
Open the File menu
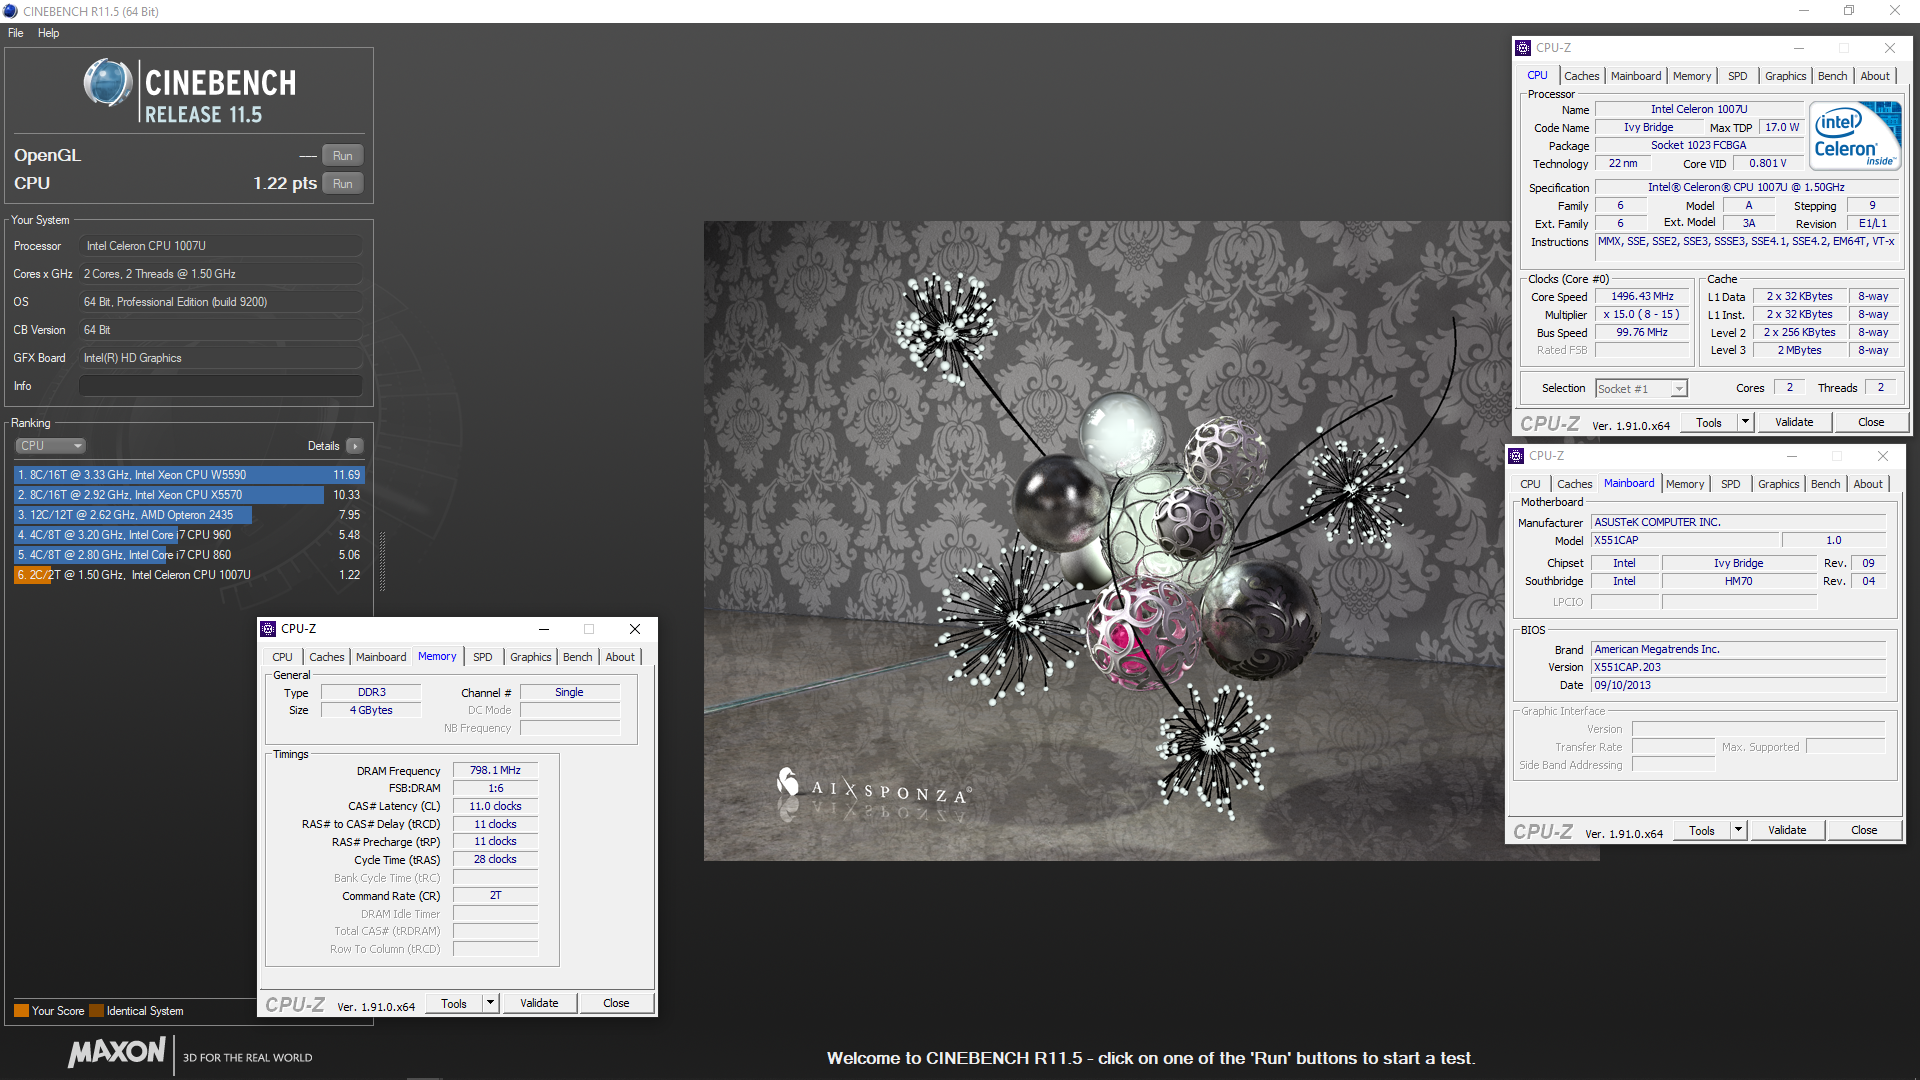(15, 33)
